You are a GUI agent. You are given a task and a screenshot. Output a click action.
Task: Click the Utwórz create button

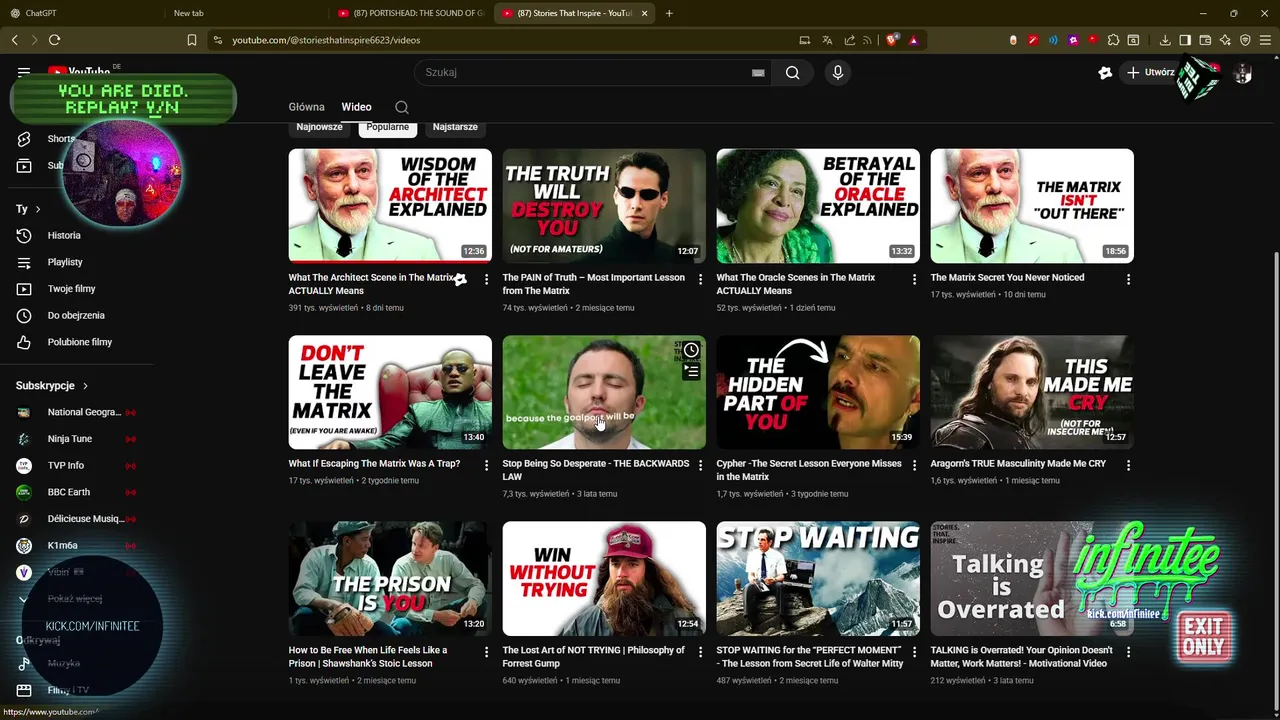tap(1150, 72)
